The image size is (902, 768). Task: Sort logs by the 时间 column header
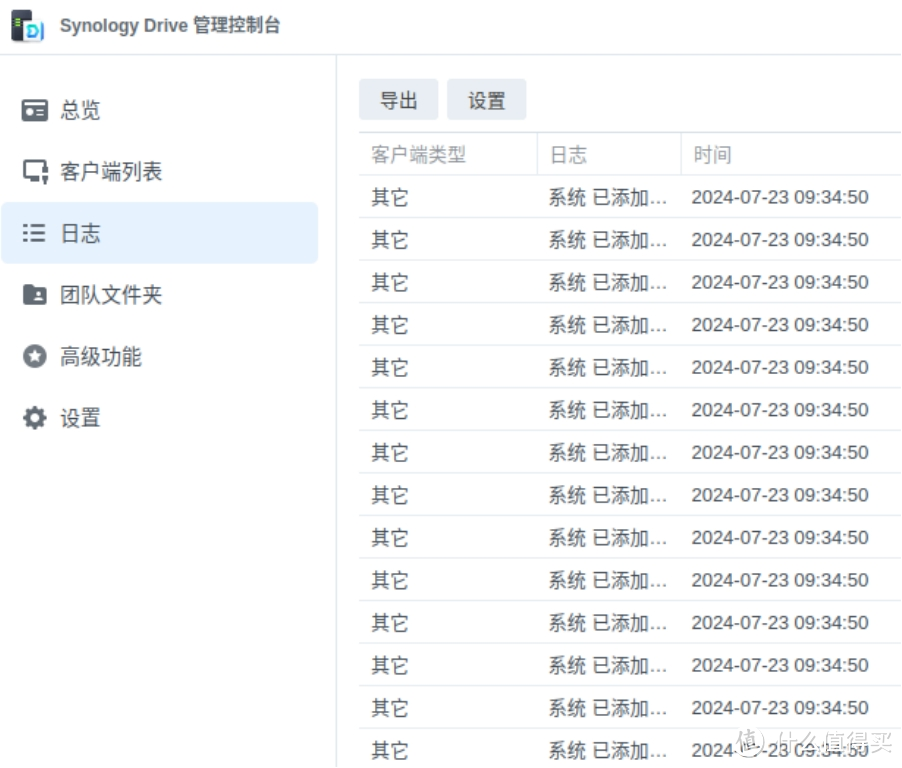(714, 153)
